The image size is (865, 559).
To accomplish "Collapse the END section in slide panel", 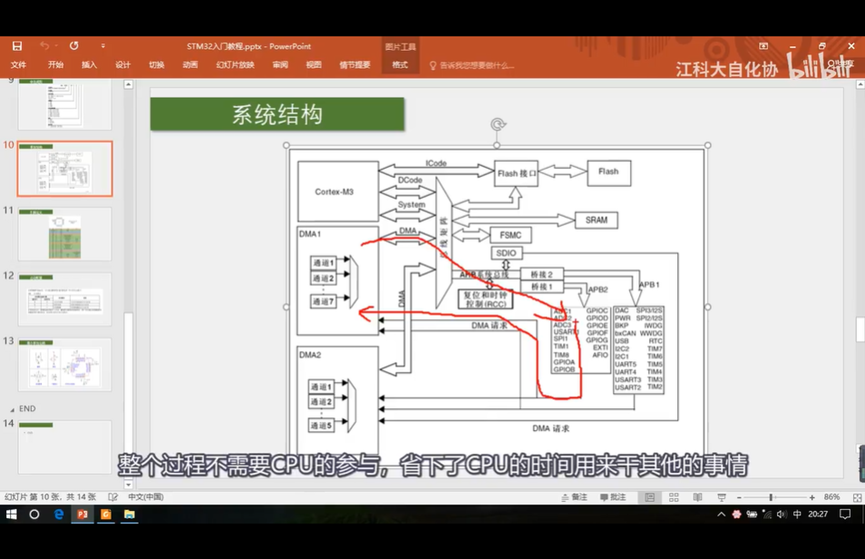I will (12, 409).
